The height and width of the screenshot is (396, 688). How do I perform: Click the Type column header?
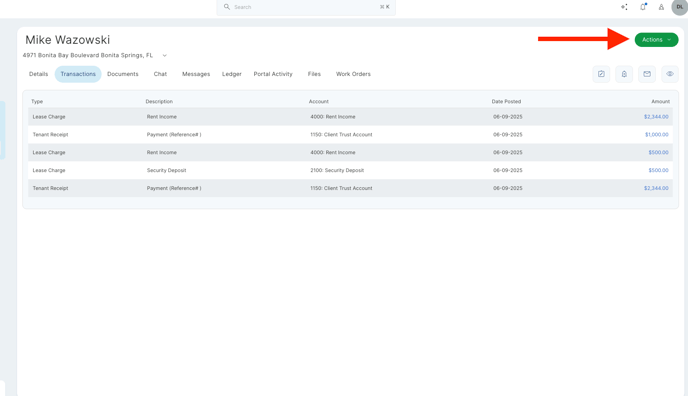[x=37, y=102]
